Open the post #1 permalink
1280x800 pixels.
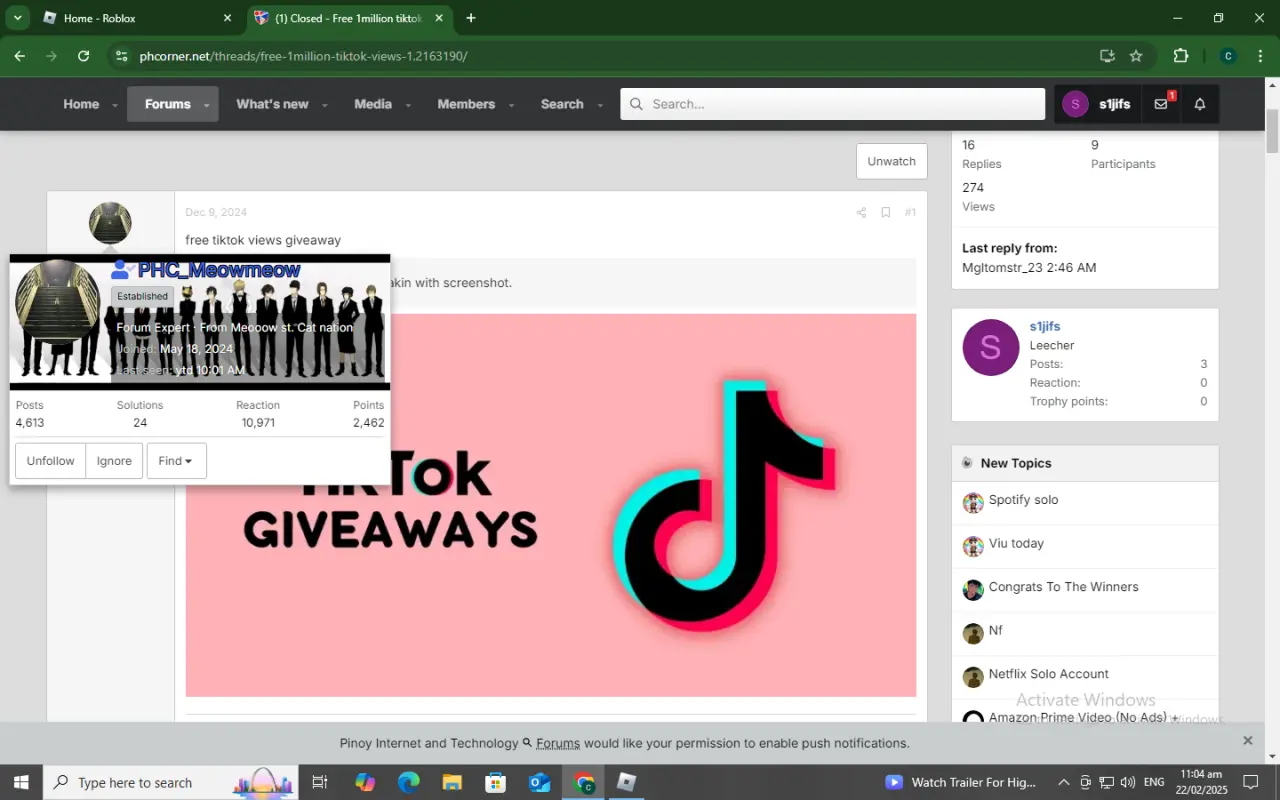910,212
